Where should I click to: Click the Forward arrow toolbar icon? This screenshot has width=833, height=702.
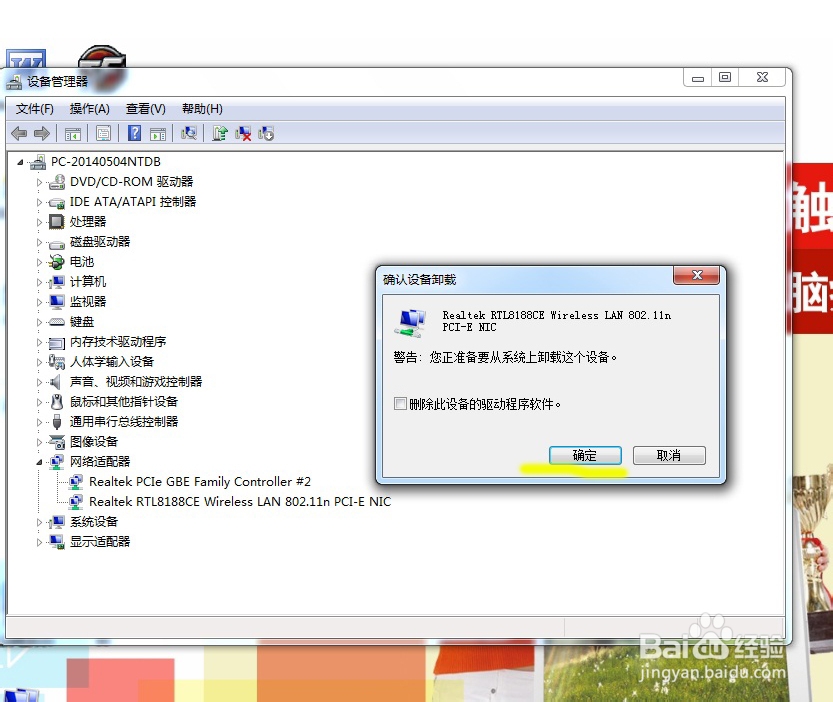41,133
